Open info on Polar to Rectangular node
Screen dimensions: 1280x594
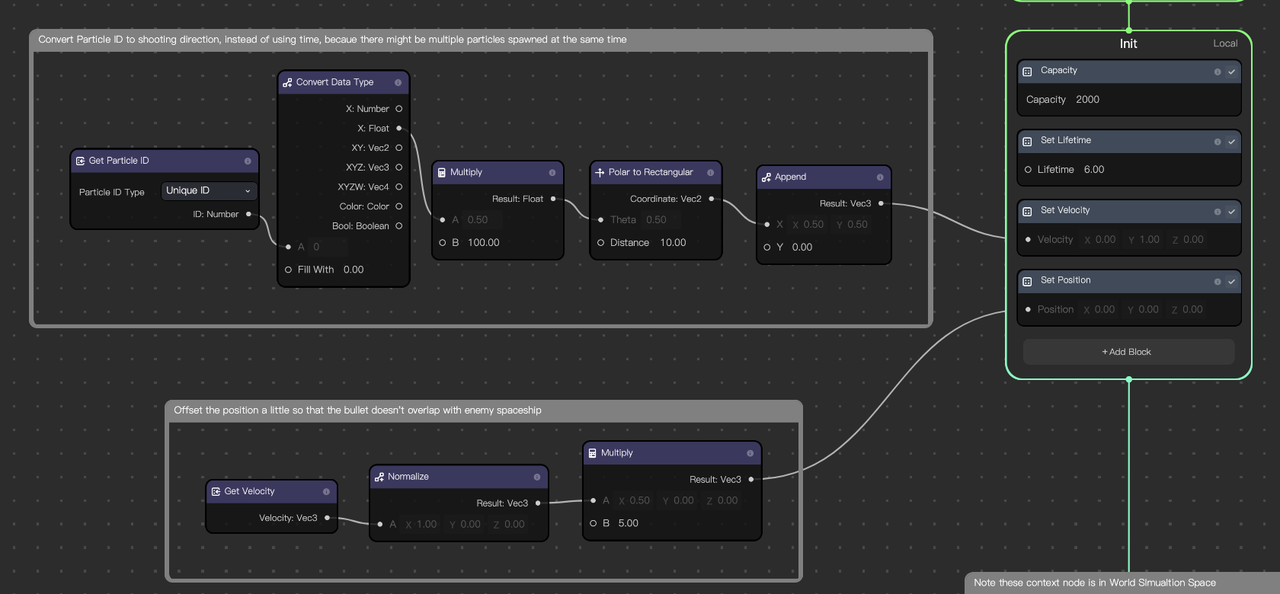pos(710,173)
